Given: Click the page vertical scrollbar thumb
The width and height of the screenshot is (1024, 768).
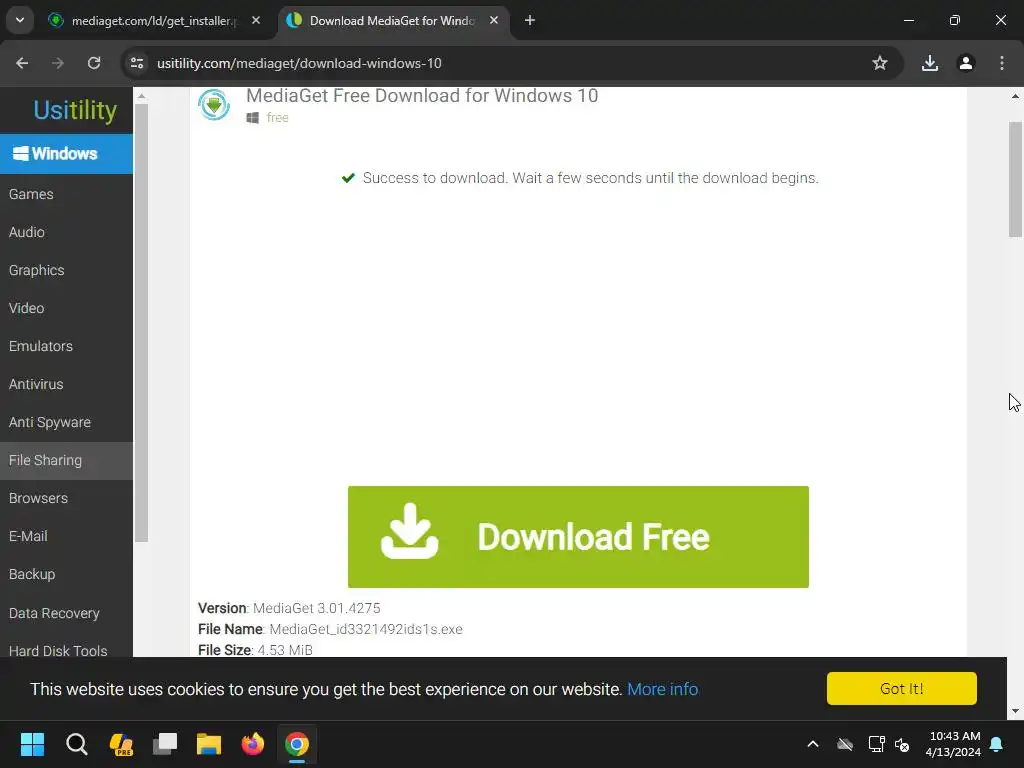Looking at the screenshot, I should click(x=1016, y=180).
